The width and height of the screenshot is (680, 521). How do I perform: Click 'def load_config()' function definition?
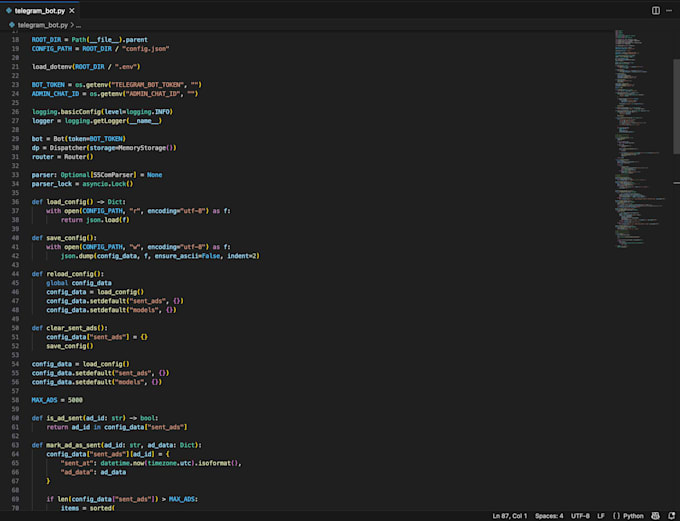(78, 202)
